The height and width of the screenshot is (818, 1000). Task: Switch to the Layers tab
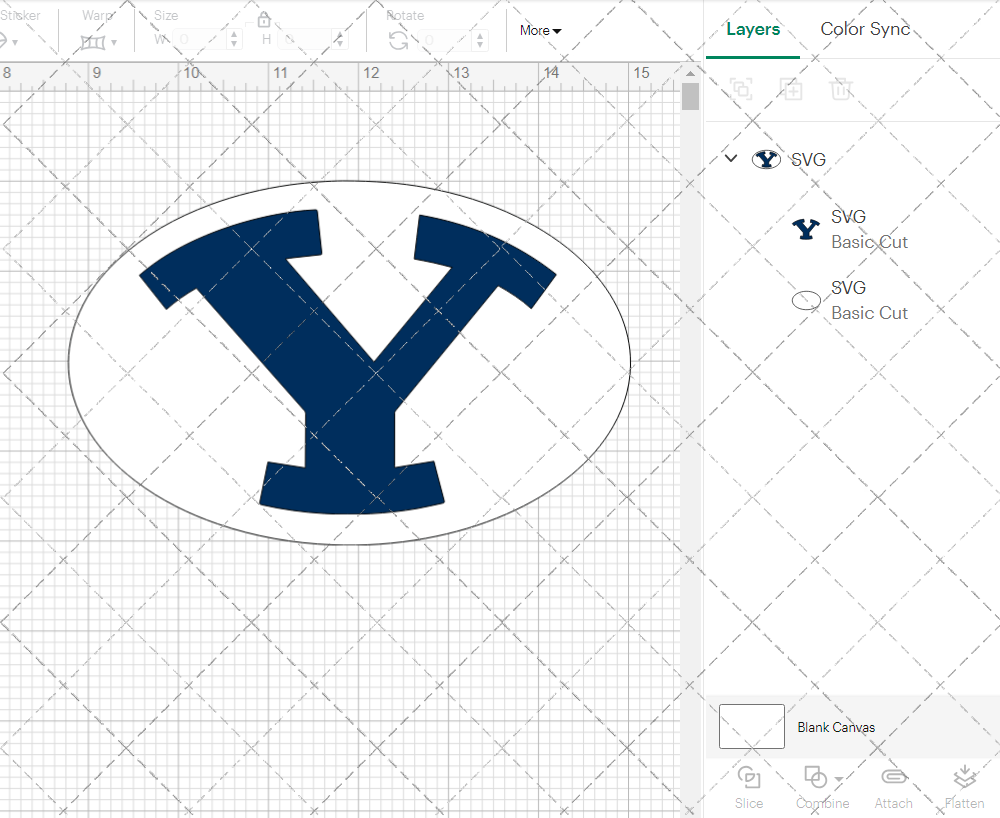point(753,29)
